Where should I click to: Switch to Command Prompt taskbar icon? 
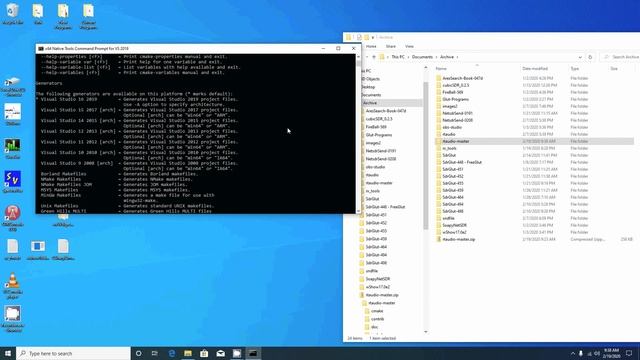[253, 353]
